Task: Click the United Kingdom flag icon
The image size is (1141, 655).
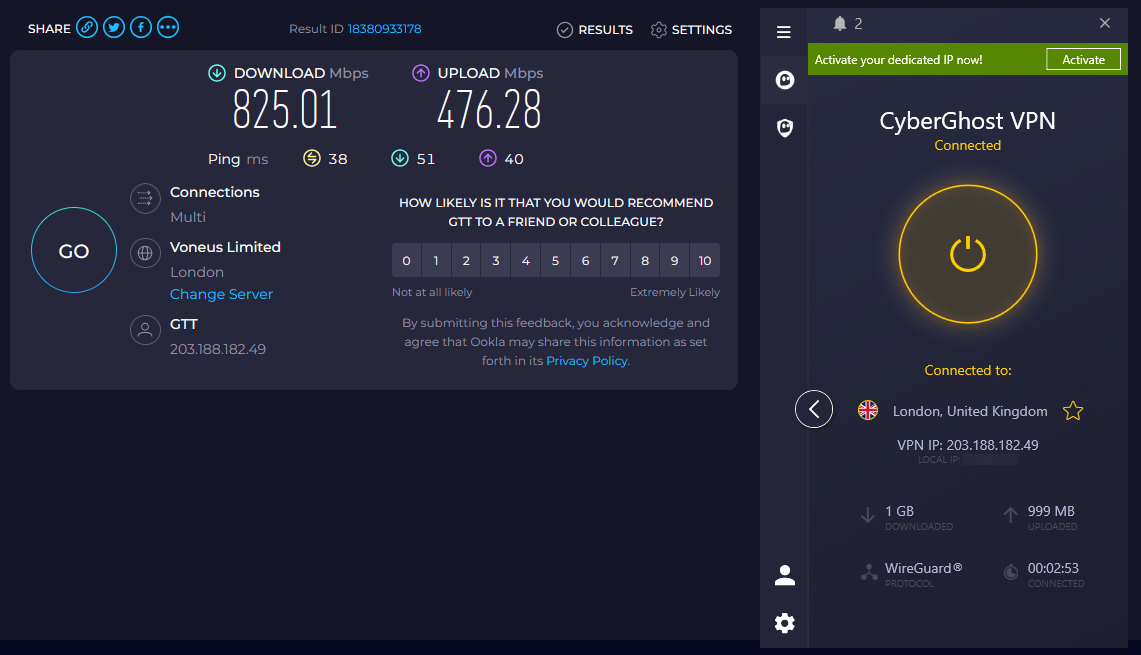Action: coord(867,410)
